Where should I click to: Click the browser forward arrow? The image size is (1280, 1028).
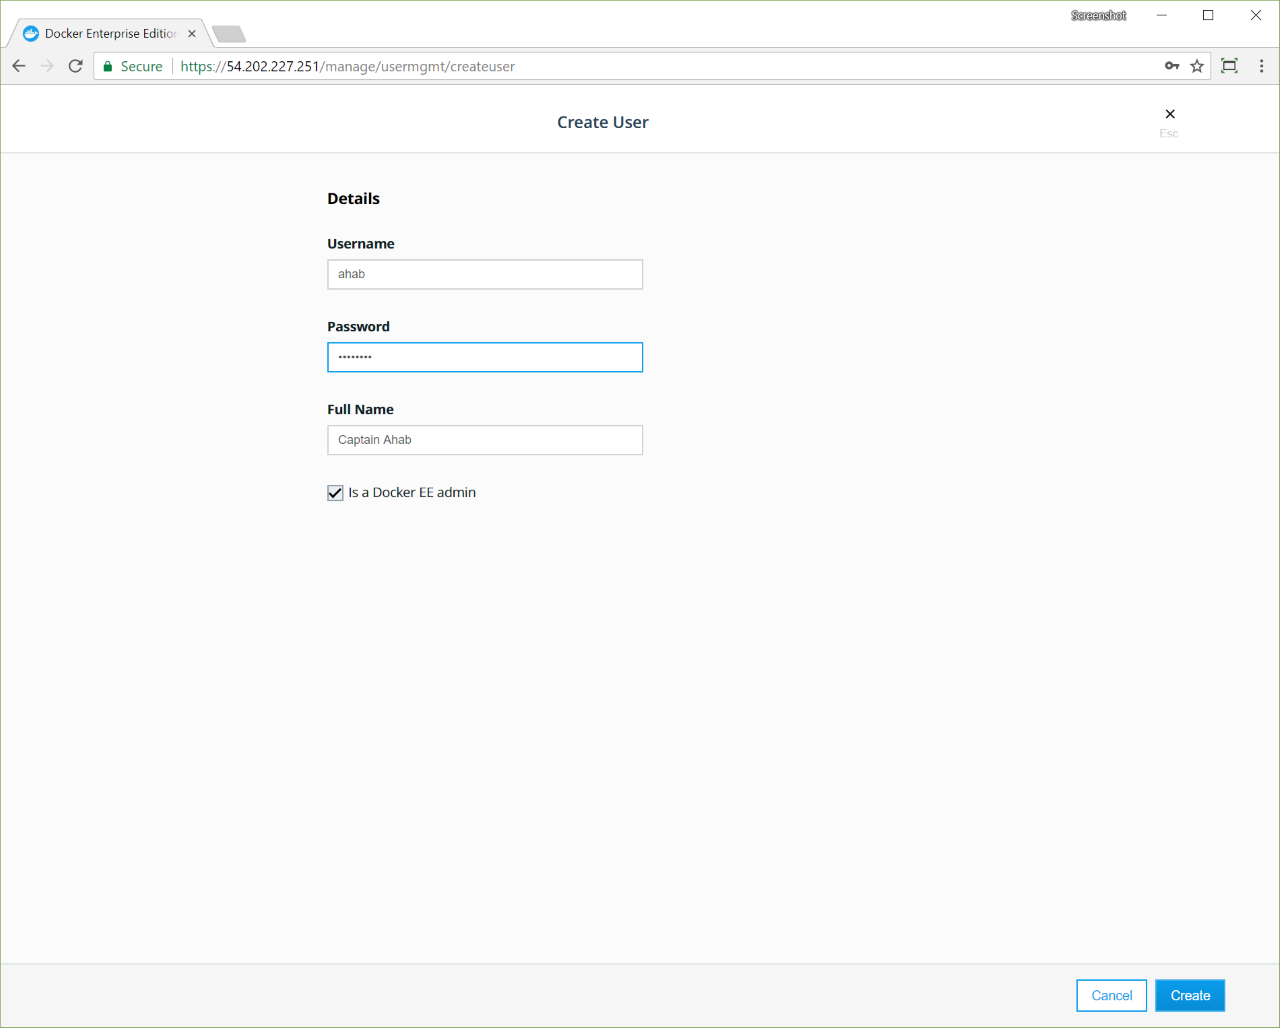(47, 66)
